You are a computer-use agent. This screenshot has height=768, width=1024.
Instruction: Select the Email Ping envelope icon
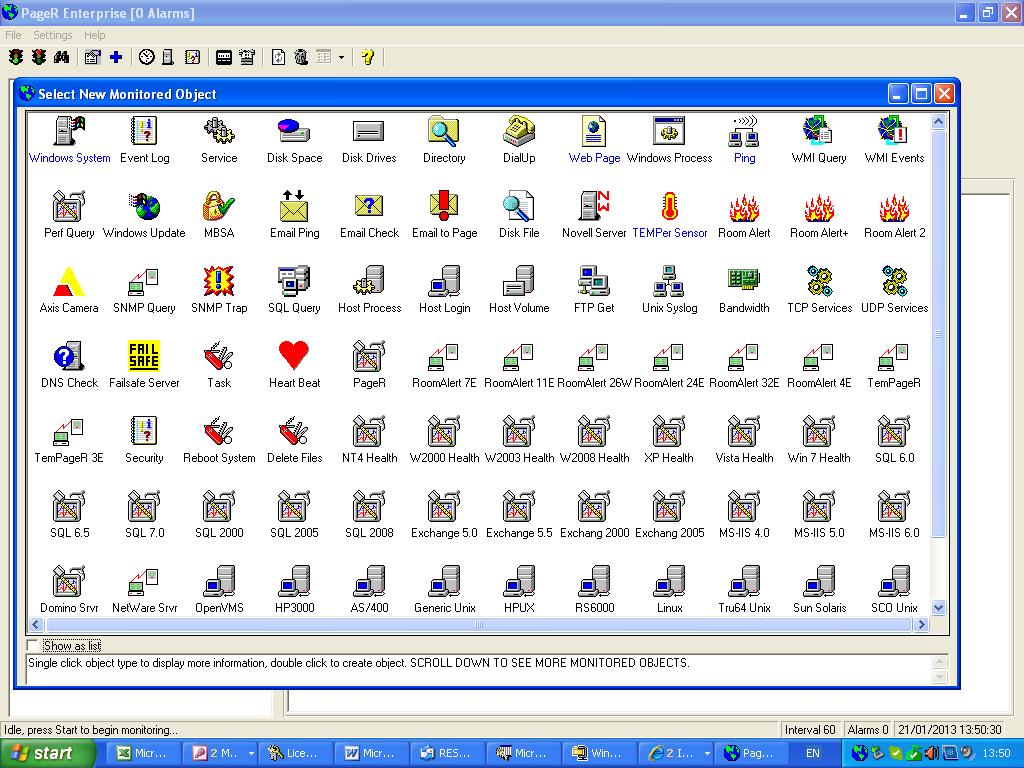[294, 206]
